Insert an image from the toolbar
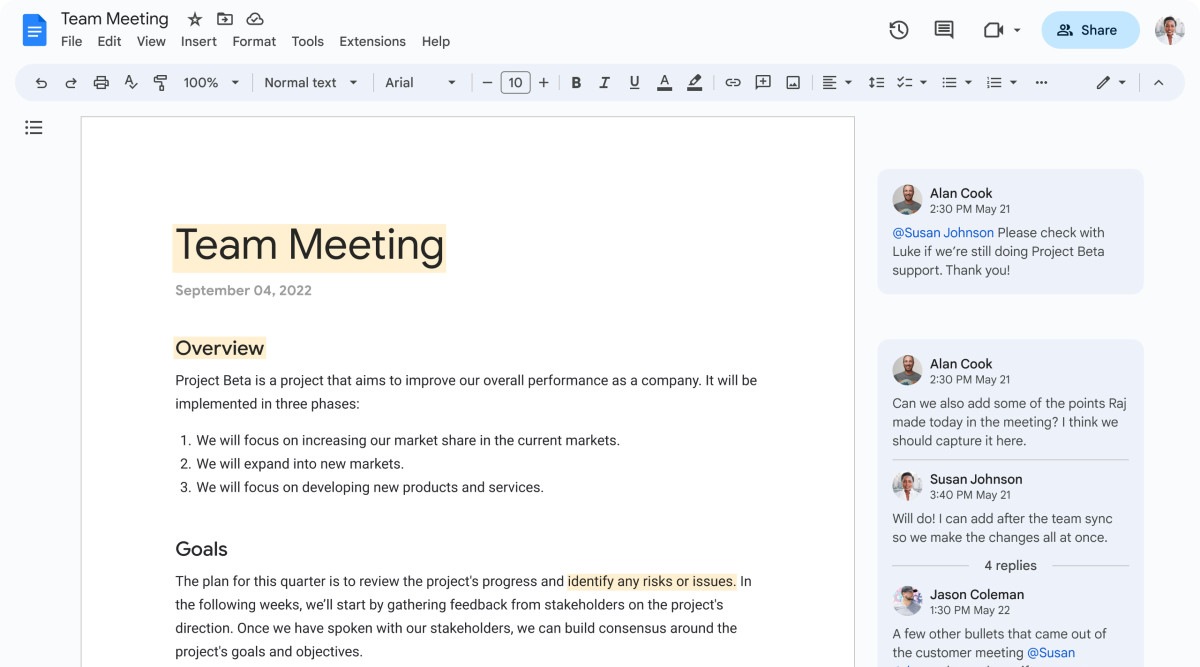 (x=792, y=82)
